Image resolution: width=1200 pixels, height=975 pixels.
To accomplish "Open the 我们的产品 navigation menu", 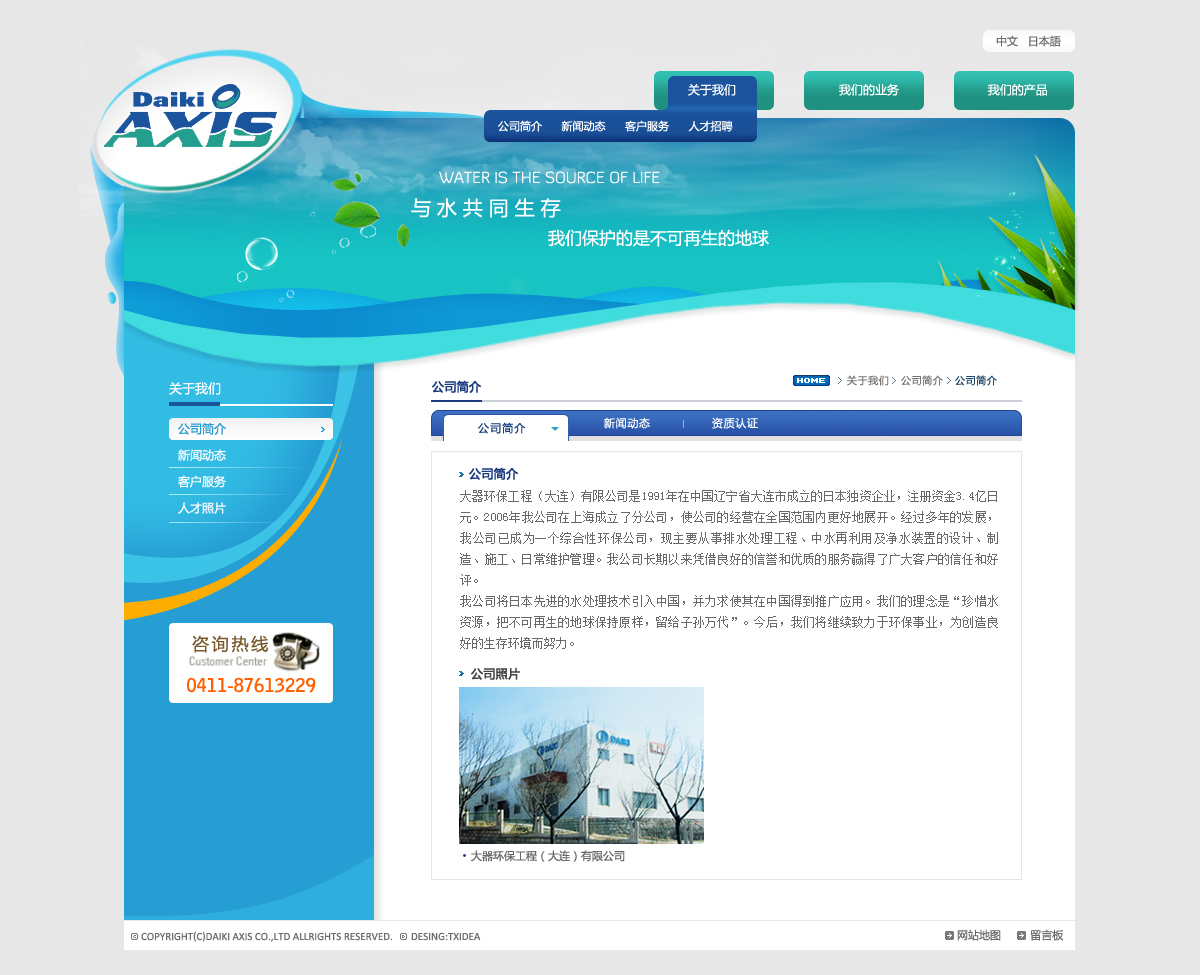I will coord(1014,91).
